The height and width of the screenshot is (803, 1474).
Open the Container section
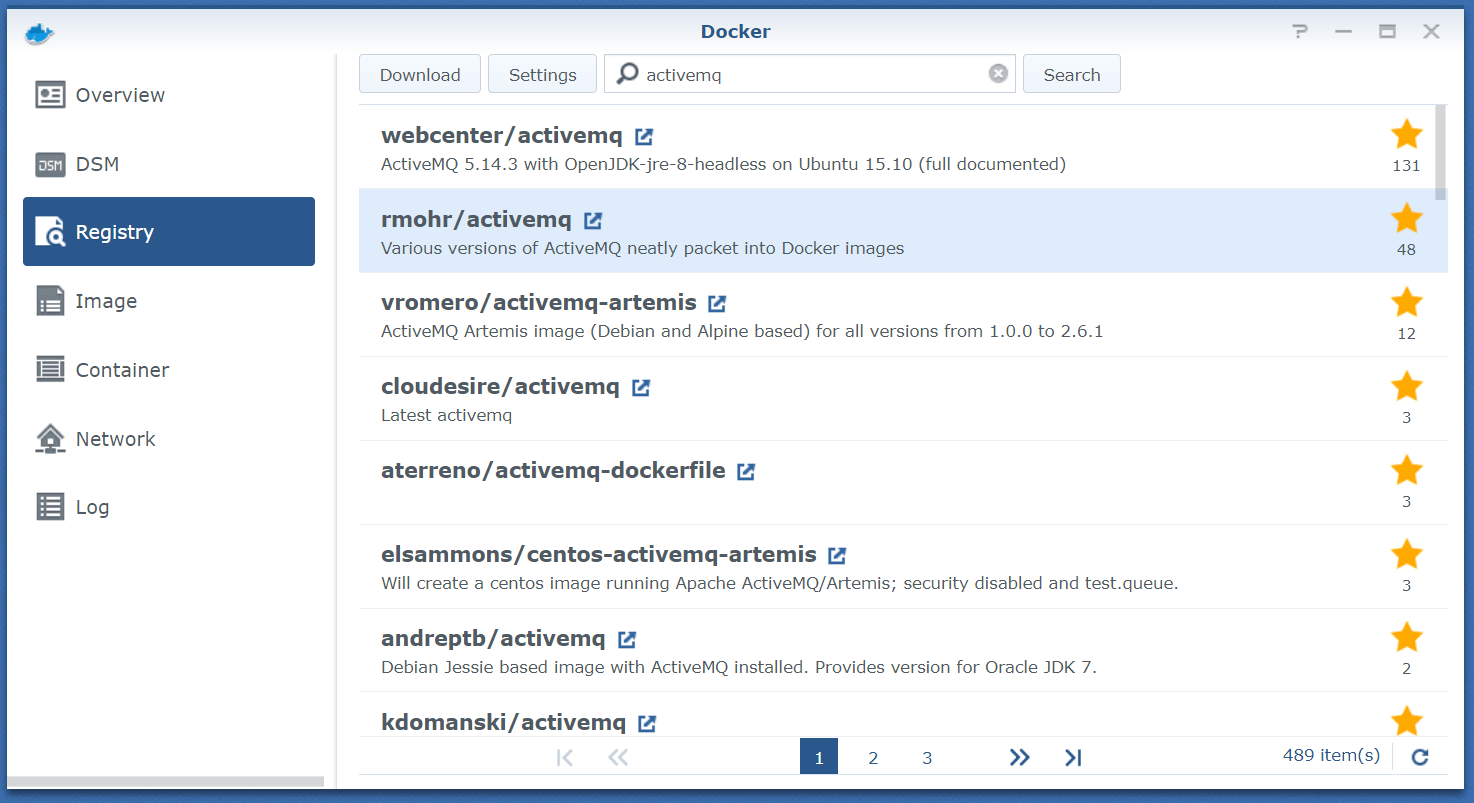(50, 369)
